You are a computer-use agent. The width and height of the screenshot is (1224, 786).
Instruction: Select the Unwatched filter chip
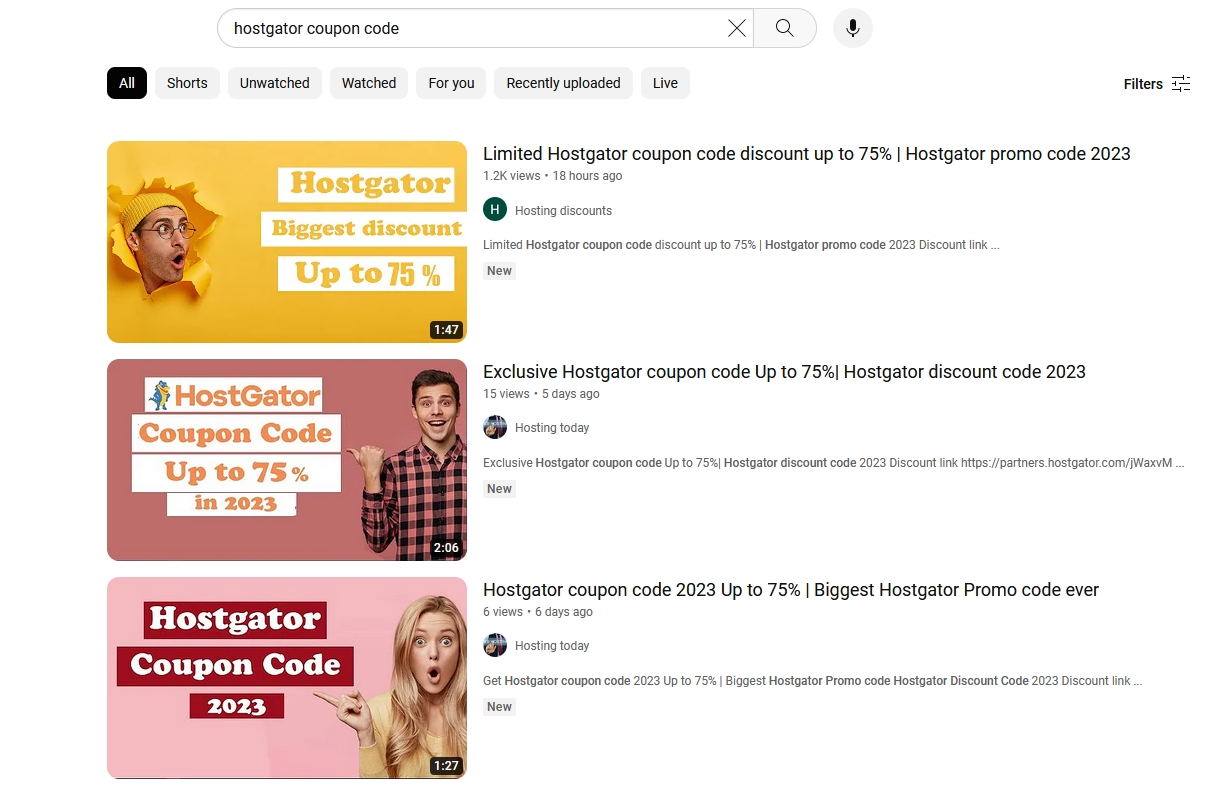275,83
